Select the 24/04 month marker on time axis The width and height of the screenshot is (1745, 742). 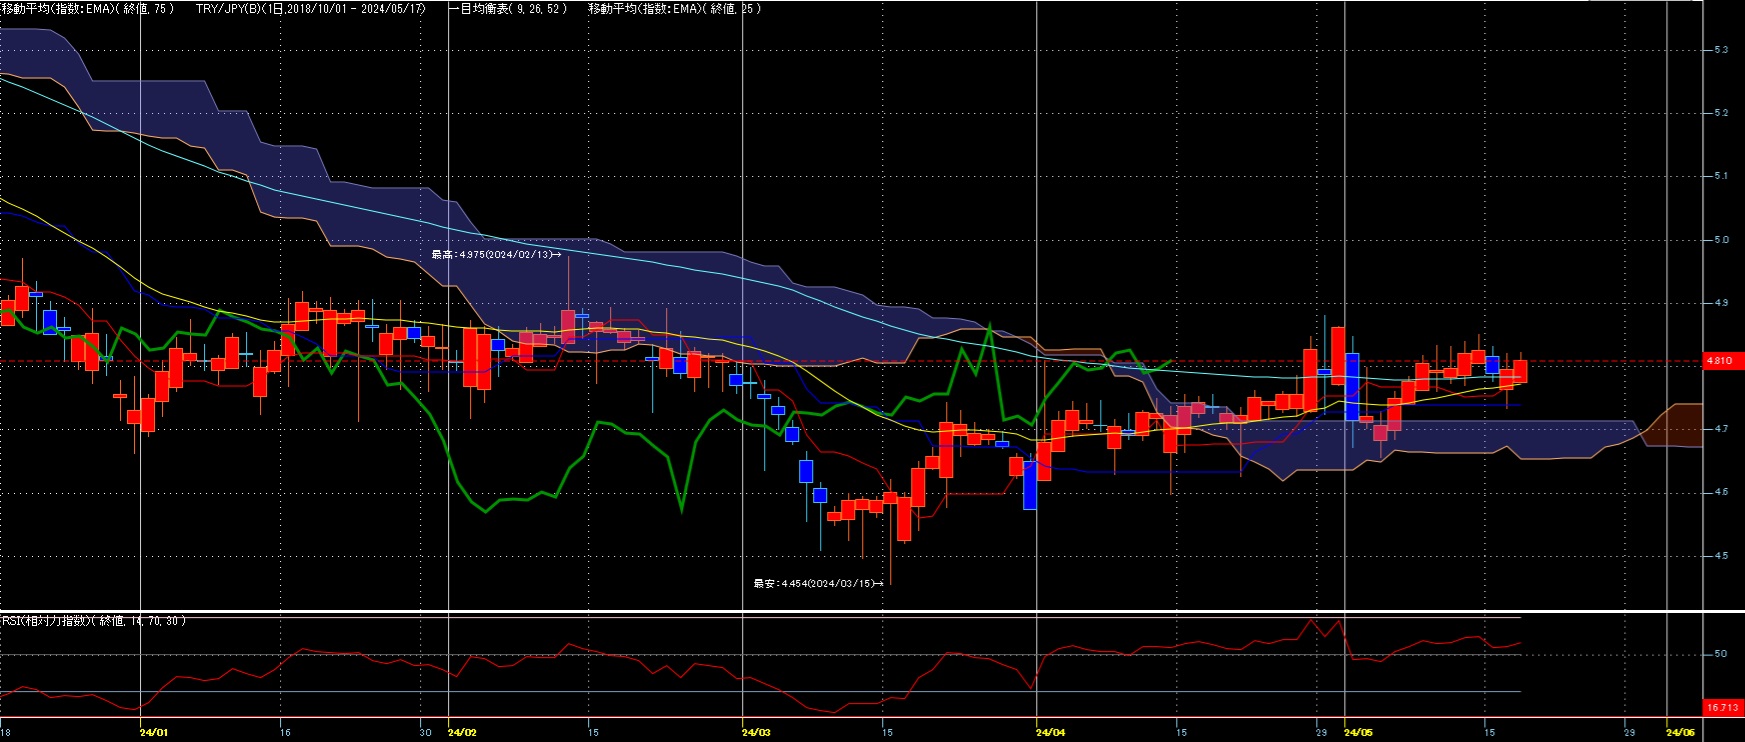point(1051,733)
